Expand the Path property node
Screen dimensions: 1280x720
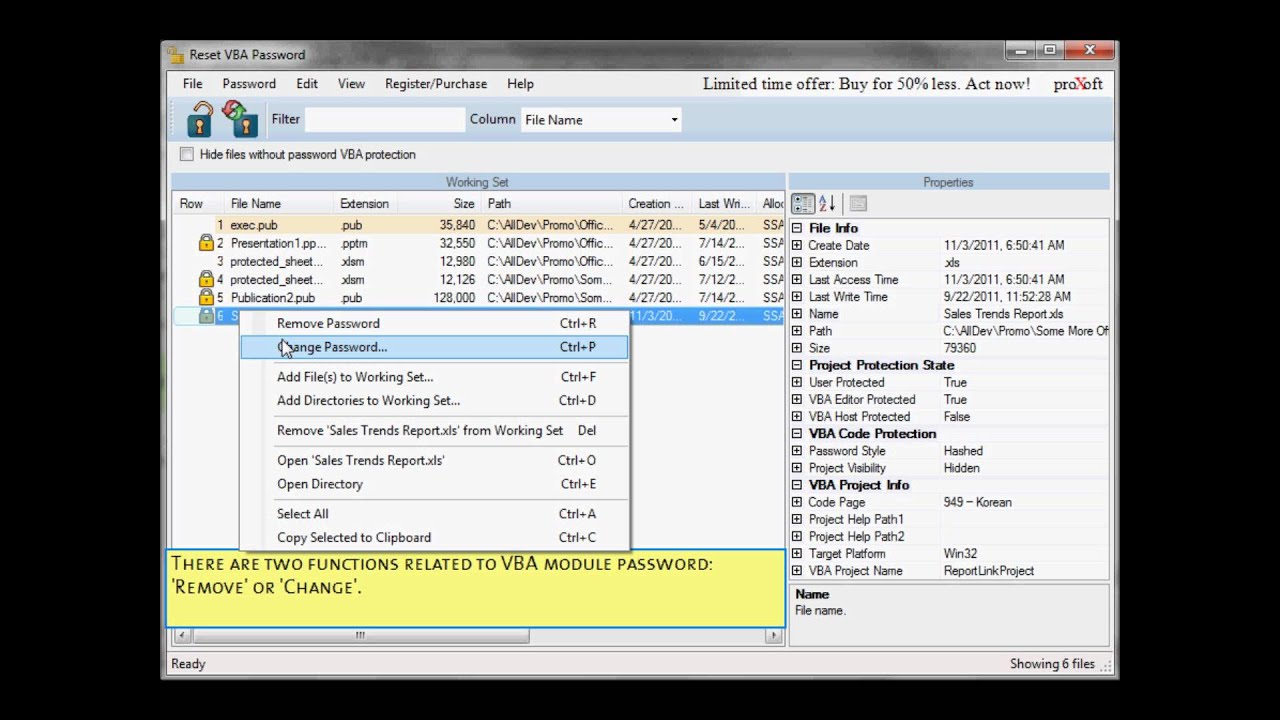tap(797, 331)
